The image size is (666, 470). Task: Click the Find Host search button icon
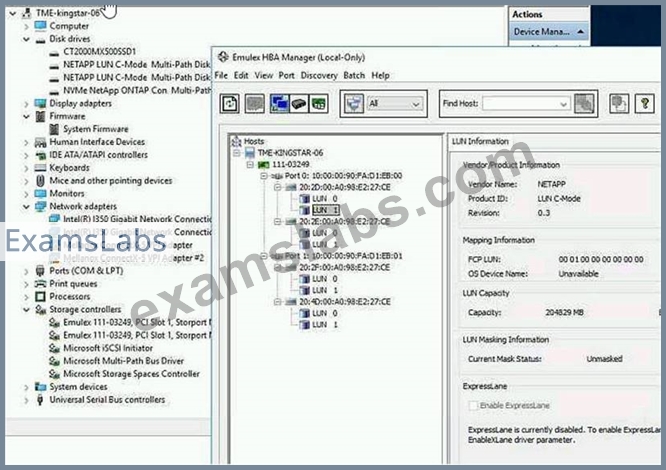(584, 104)
